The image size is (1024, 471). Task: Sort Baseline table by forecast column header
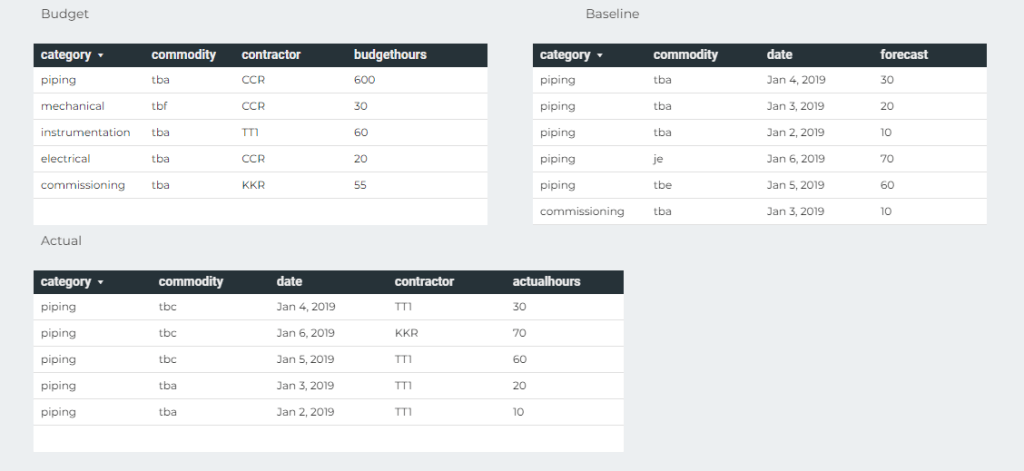click(x=904, y=55)
